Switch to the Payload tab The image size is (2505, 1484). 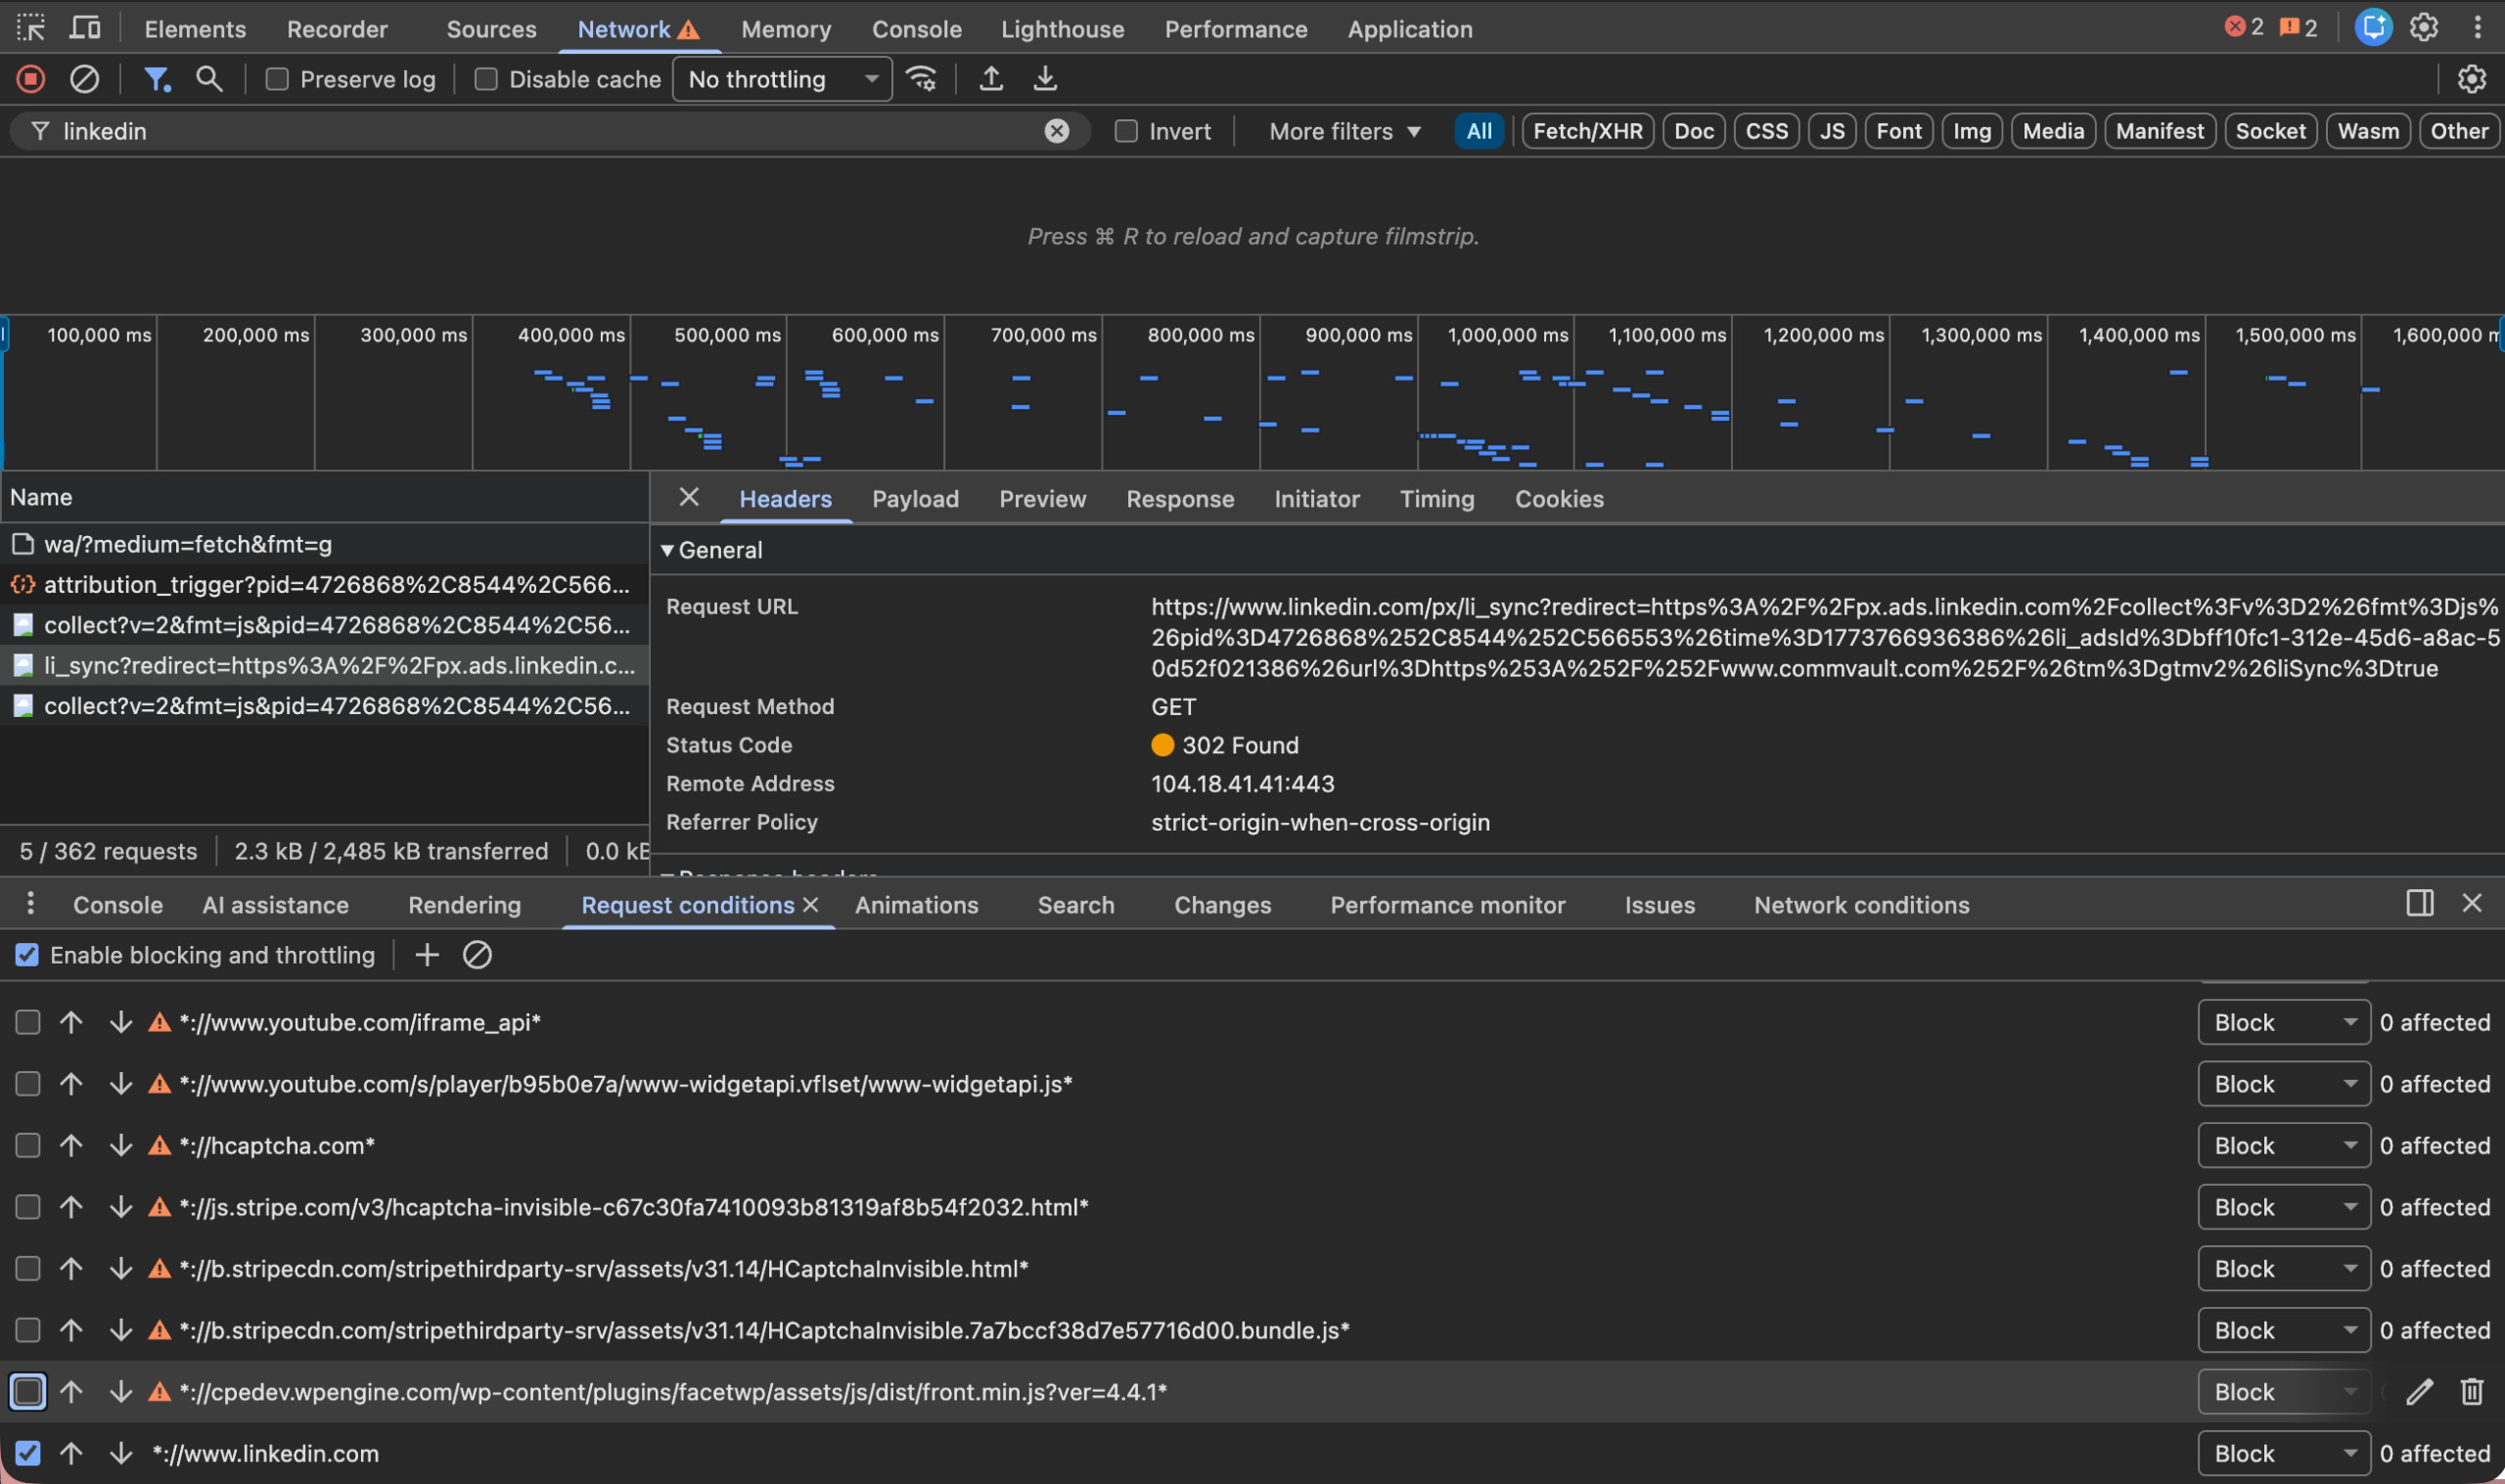[x=914, y=499]
